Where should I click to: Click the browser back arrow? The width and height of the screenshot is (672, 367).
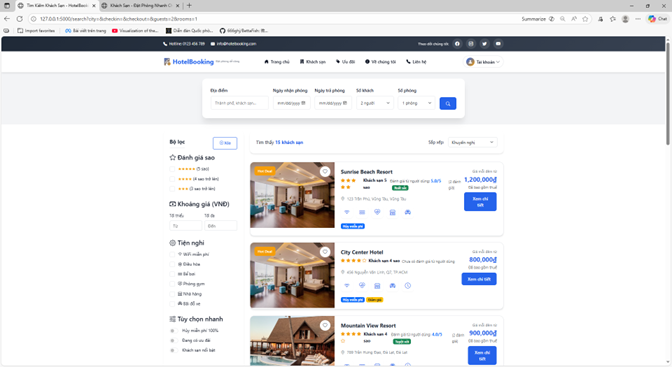7,19
